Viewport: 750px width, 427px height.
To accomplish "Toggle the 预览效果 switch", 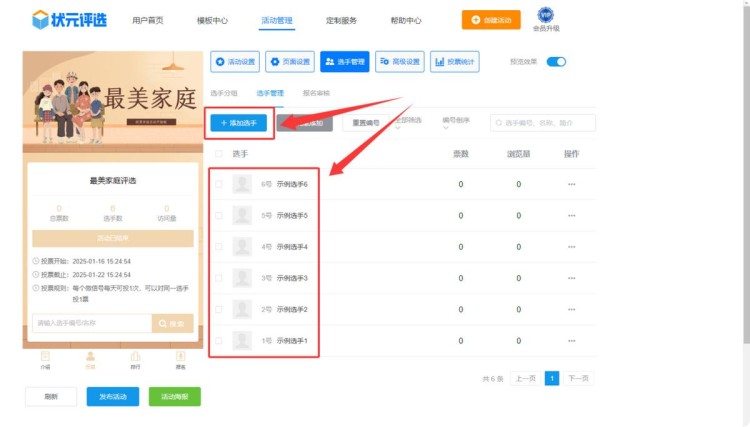I will tap(556, 62).
